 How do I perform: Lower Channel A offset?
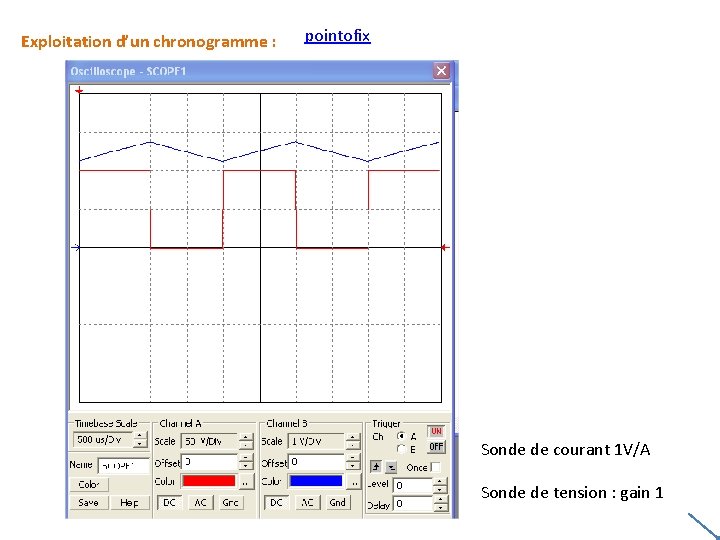(246, 466)
